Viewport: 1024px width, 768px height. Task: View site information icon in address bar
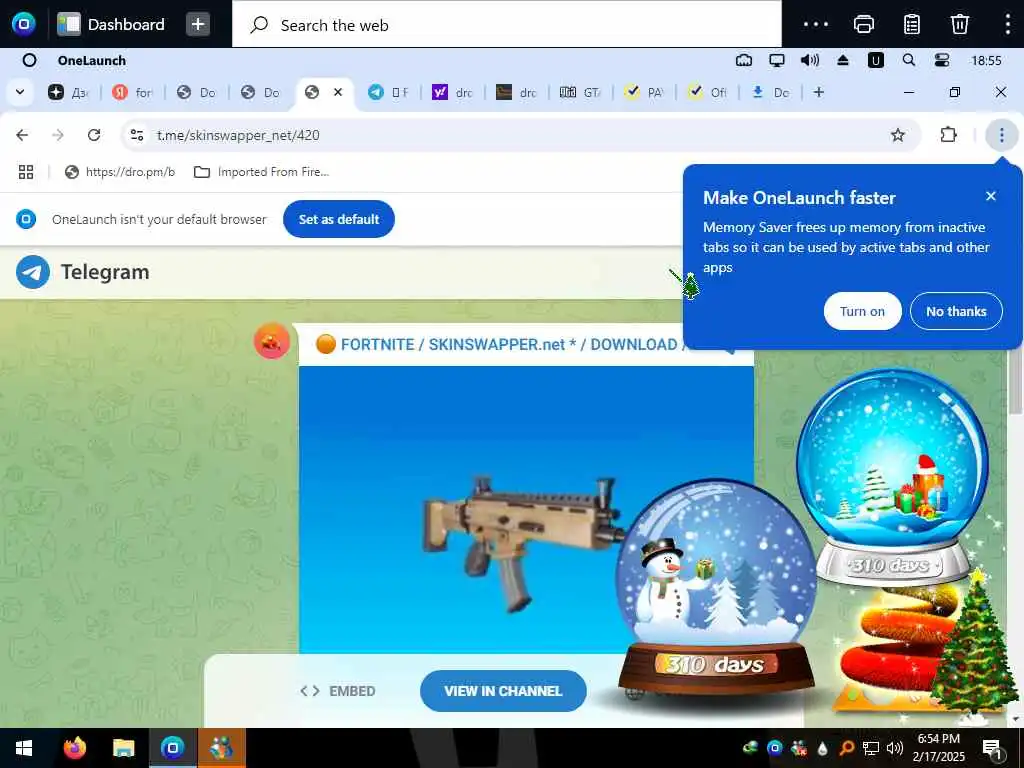pyautogui.click(x=137, y=135)
